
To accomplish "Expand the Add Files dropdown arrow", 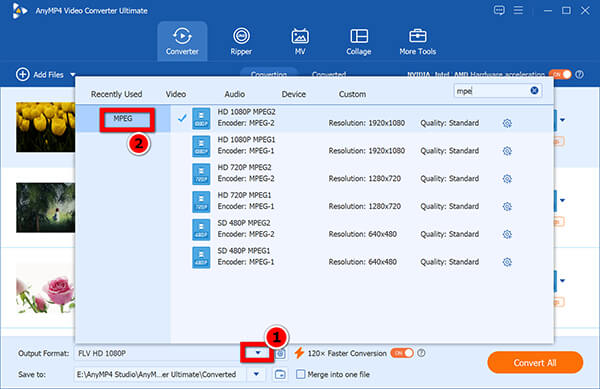I will tap(73, 75).
